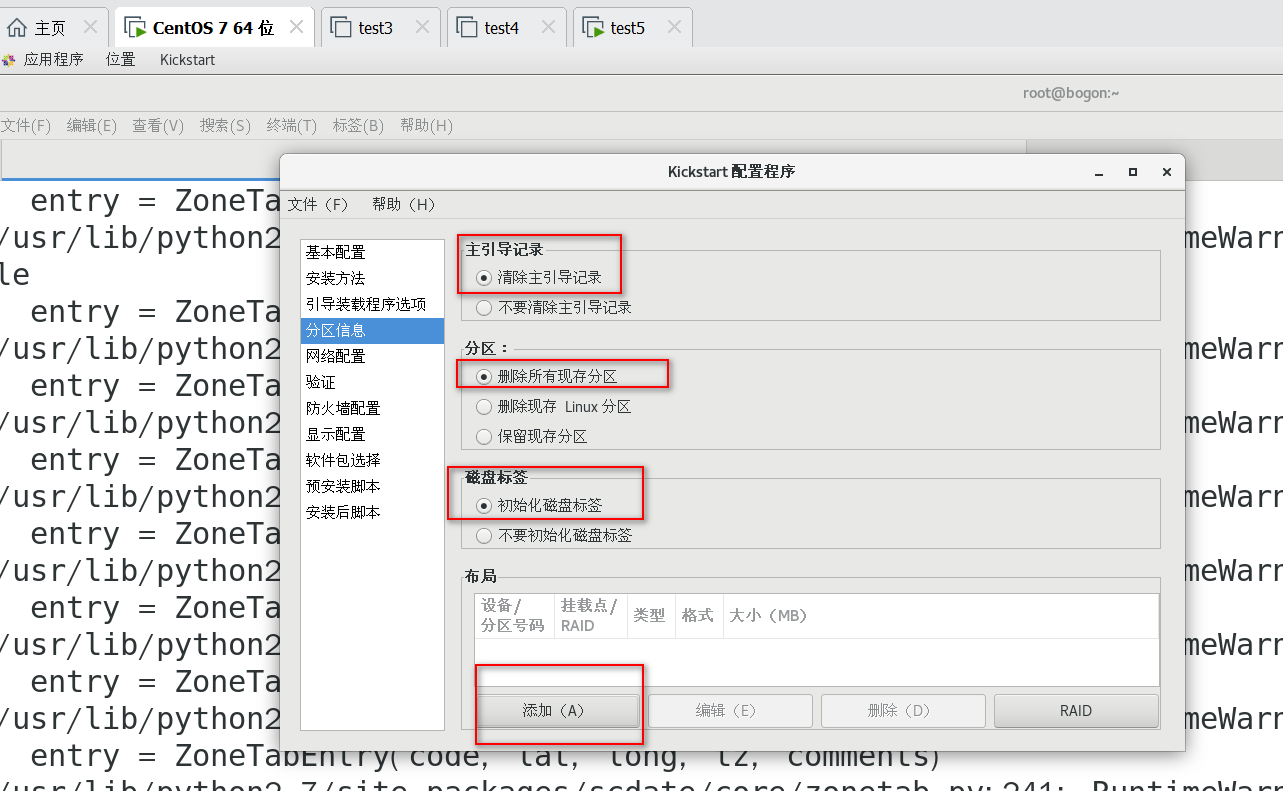Open 安装方法 in sidebar list

pos(372,278)
